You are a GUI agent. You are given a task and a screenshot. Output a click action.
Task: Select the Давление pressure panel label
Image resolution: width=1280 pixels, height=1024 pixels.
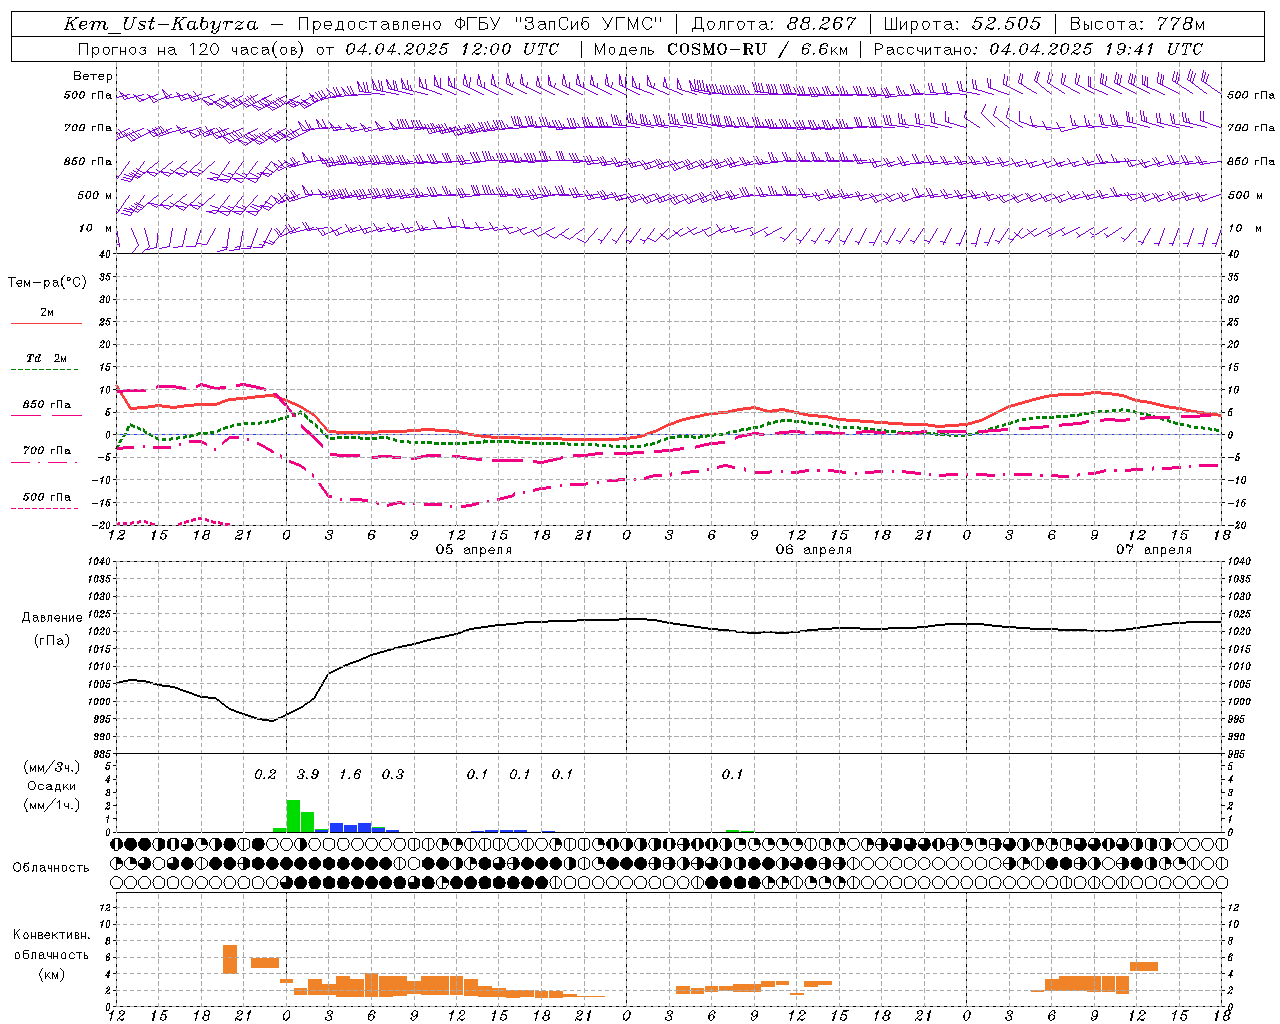pos(52,618)
